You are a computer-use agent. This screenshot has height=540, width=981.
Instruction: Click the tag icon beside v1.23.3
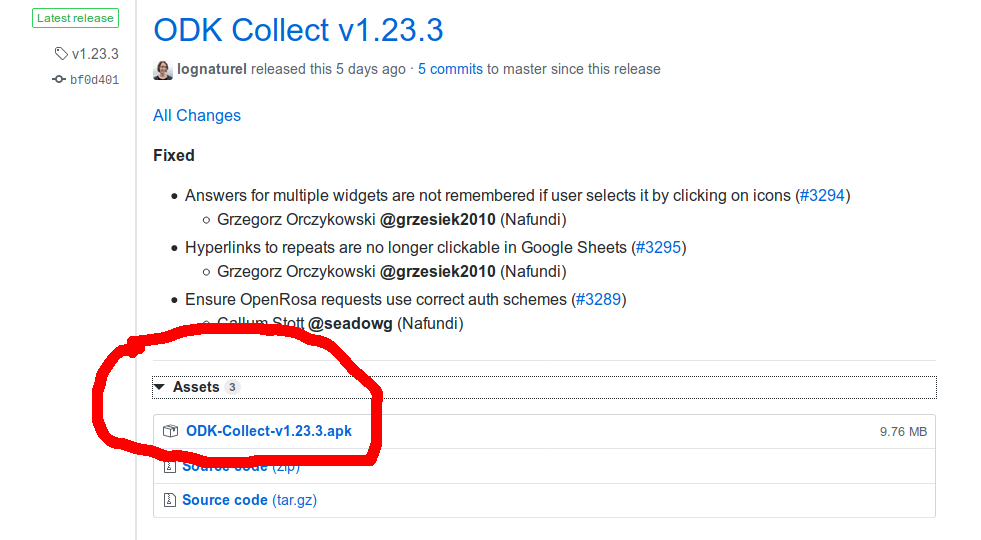click(61, 54)
